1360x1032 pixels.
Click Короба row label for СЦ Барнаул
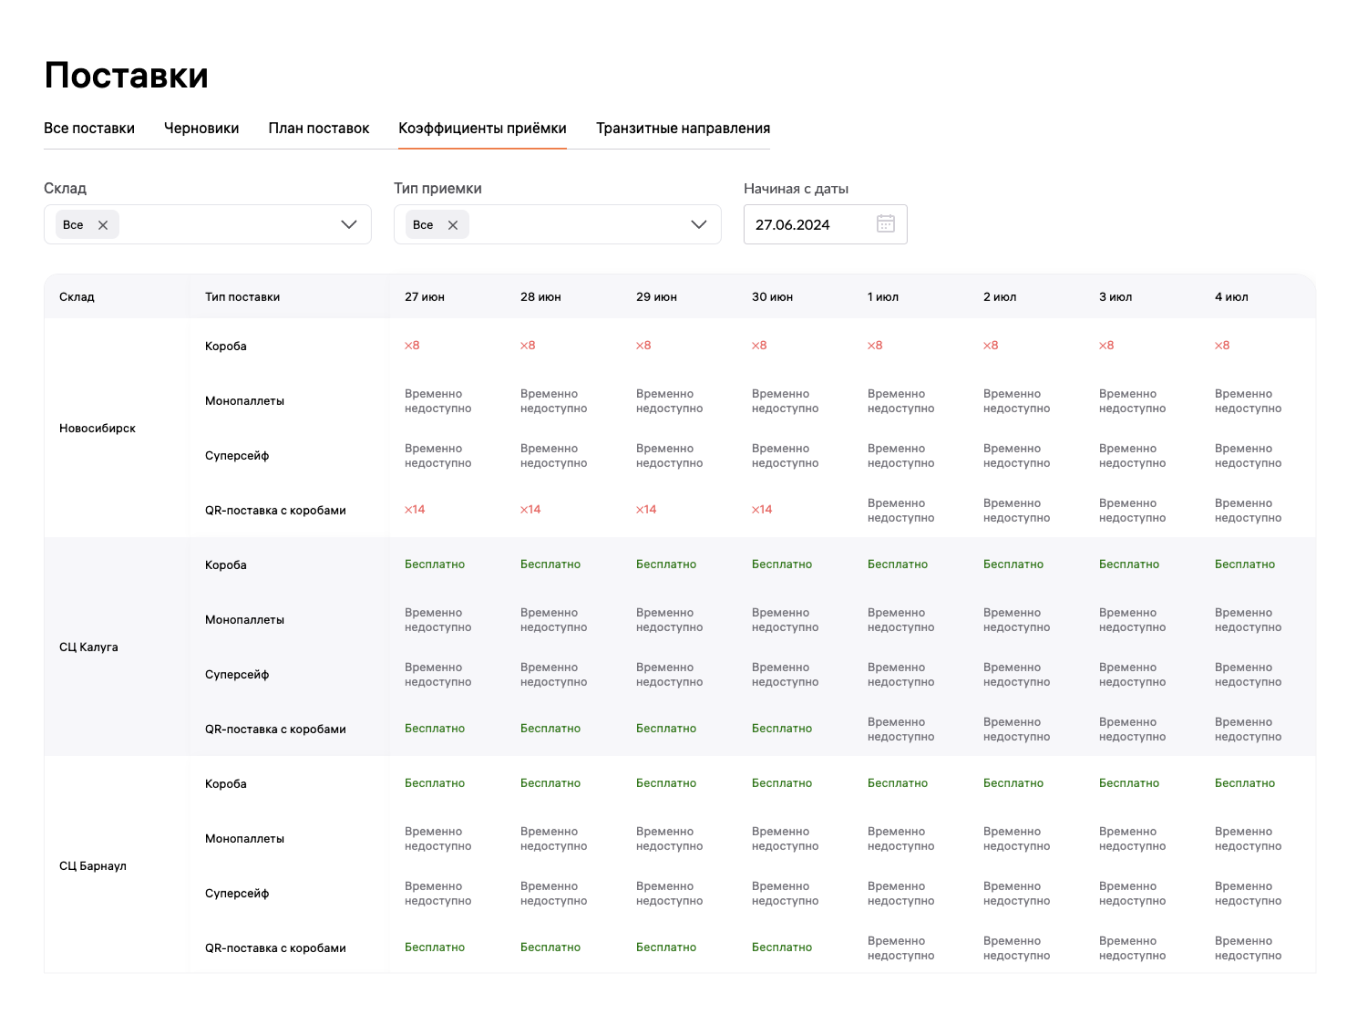pos(225,784)
